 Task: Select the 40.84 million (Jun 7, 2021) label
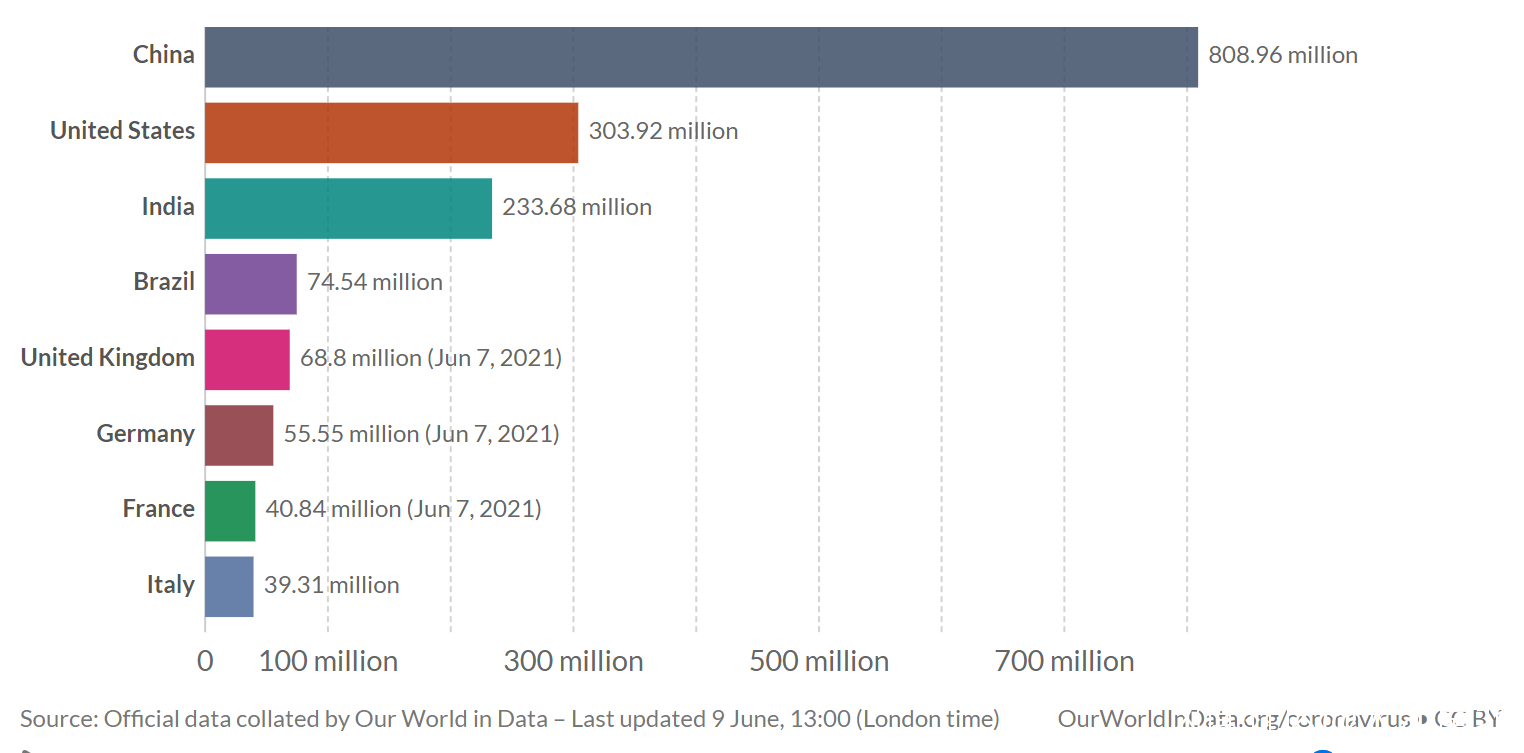(403, 509)
